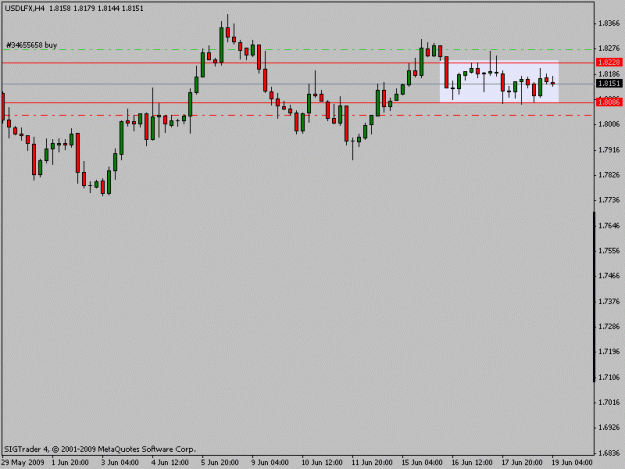
Task: Click the 1.6836 price scale label
Action: (609, 453)
